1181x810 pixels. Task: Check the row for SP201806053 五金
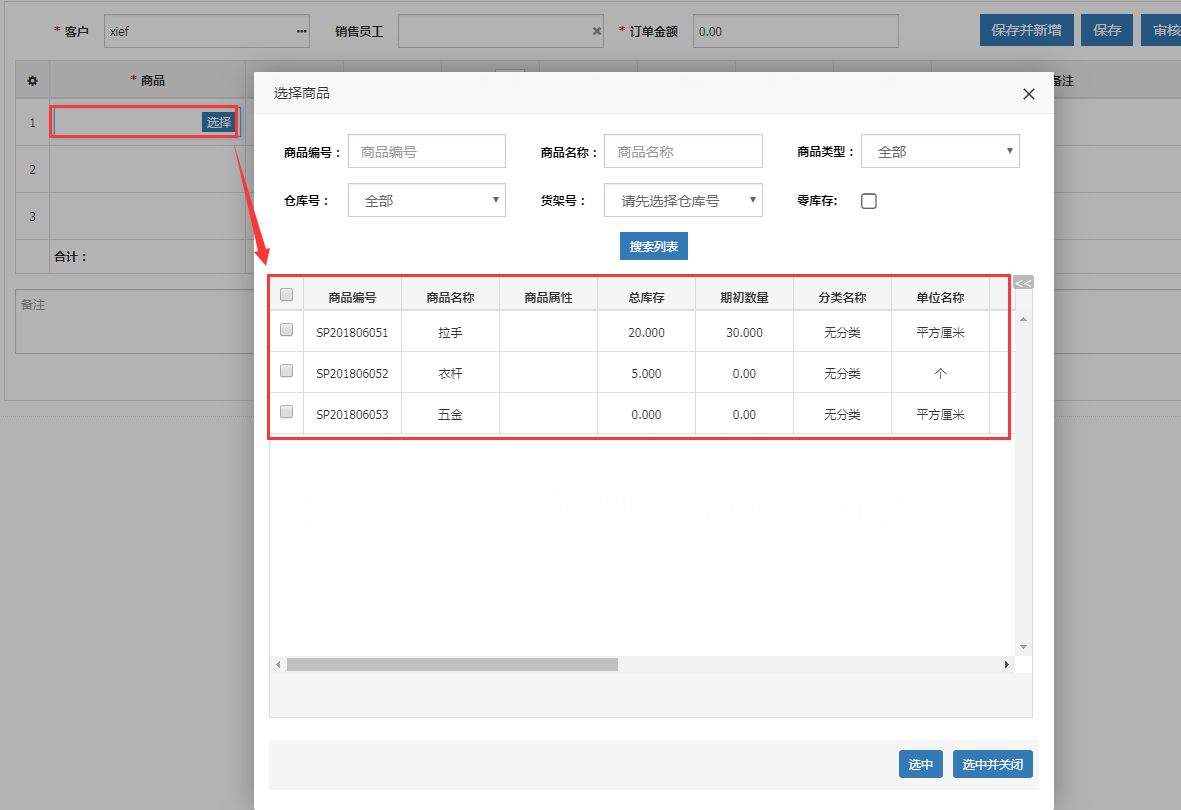(x=286, y=411)
